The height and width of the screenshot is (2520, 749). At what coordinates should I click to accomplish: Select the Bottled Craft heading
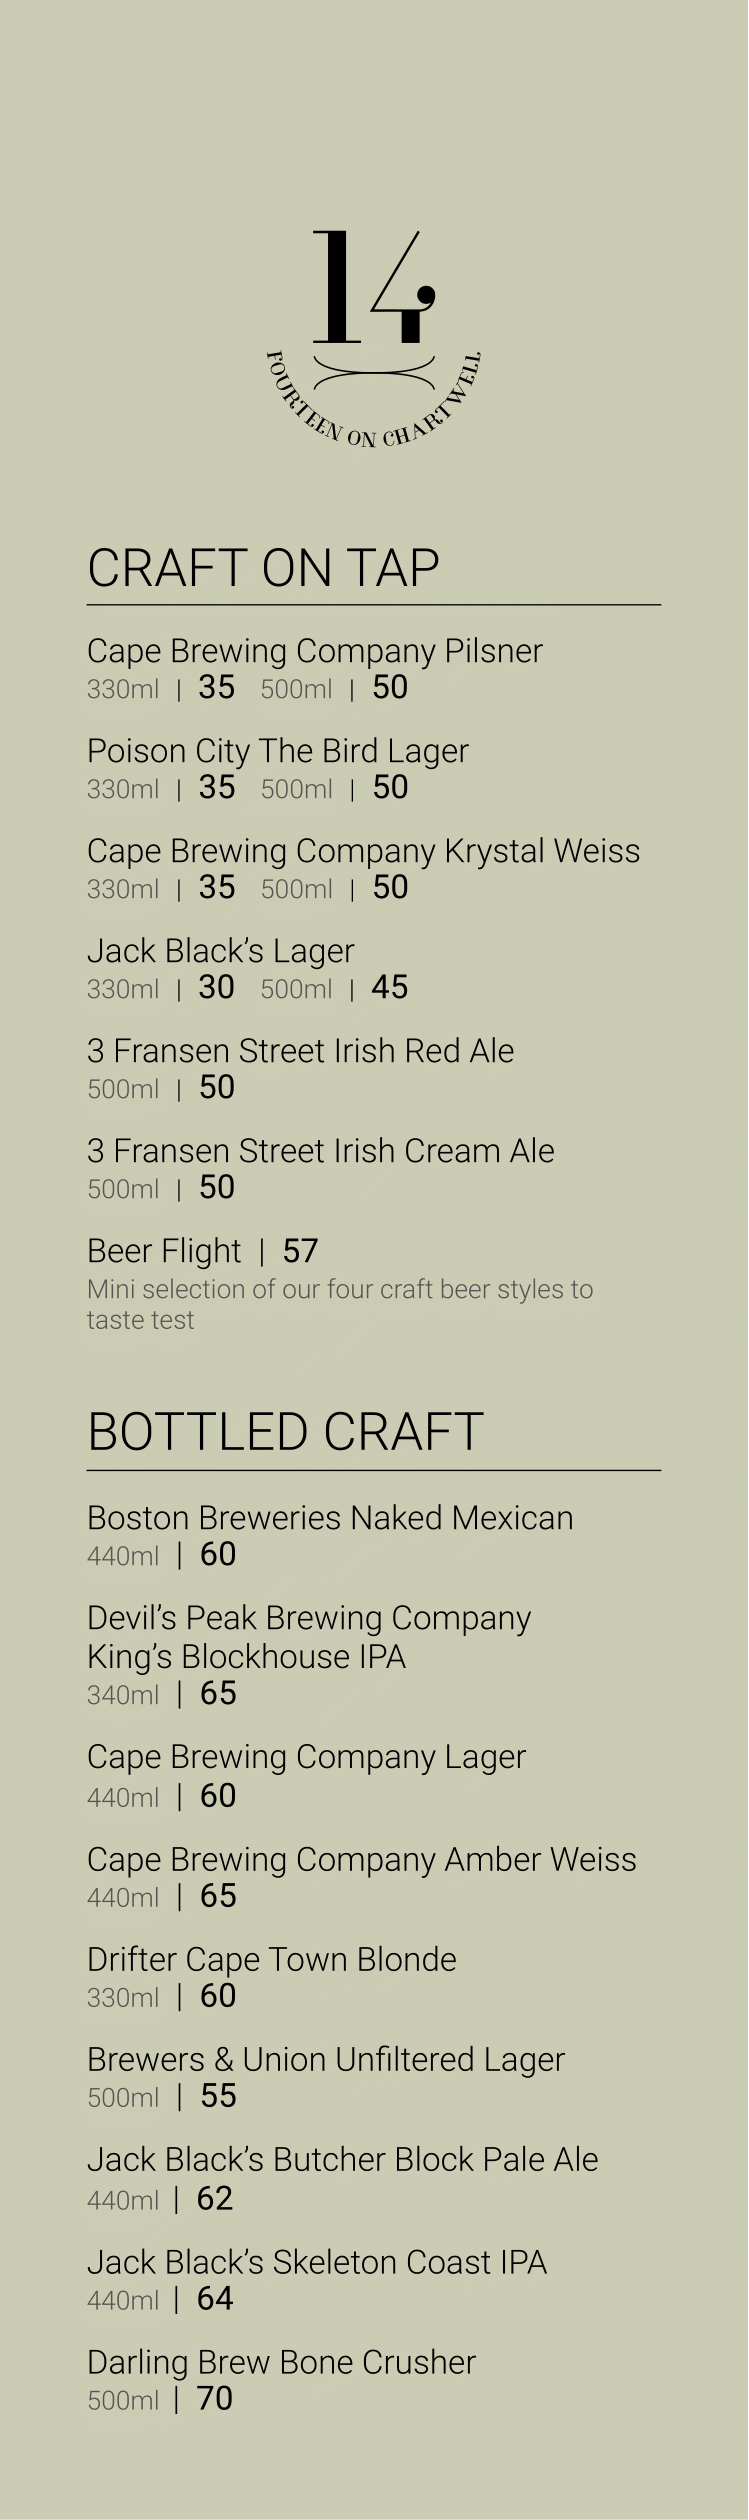285,1432
